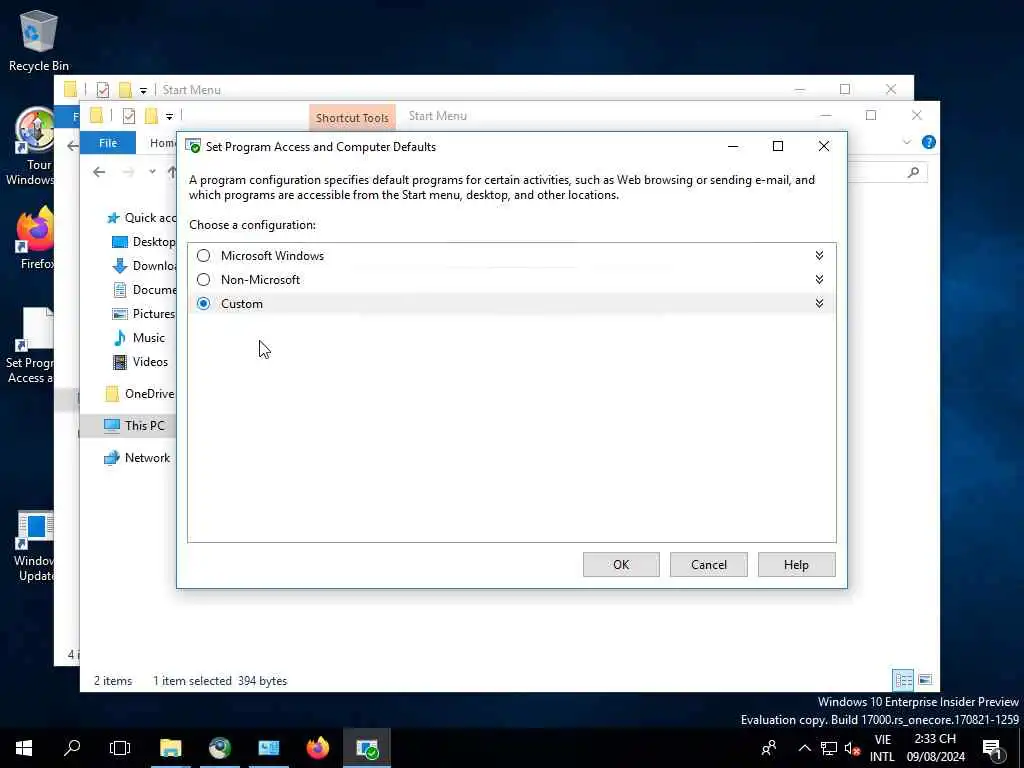Expand the Custom configuration details
This screenshot has width=1024, height=768.
819,303
